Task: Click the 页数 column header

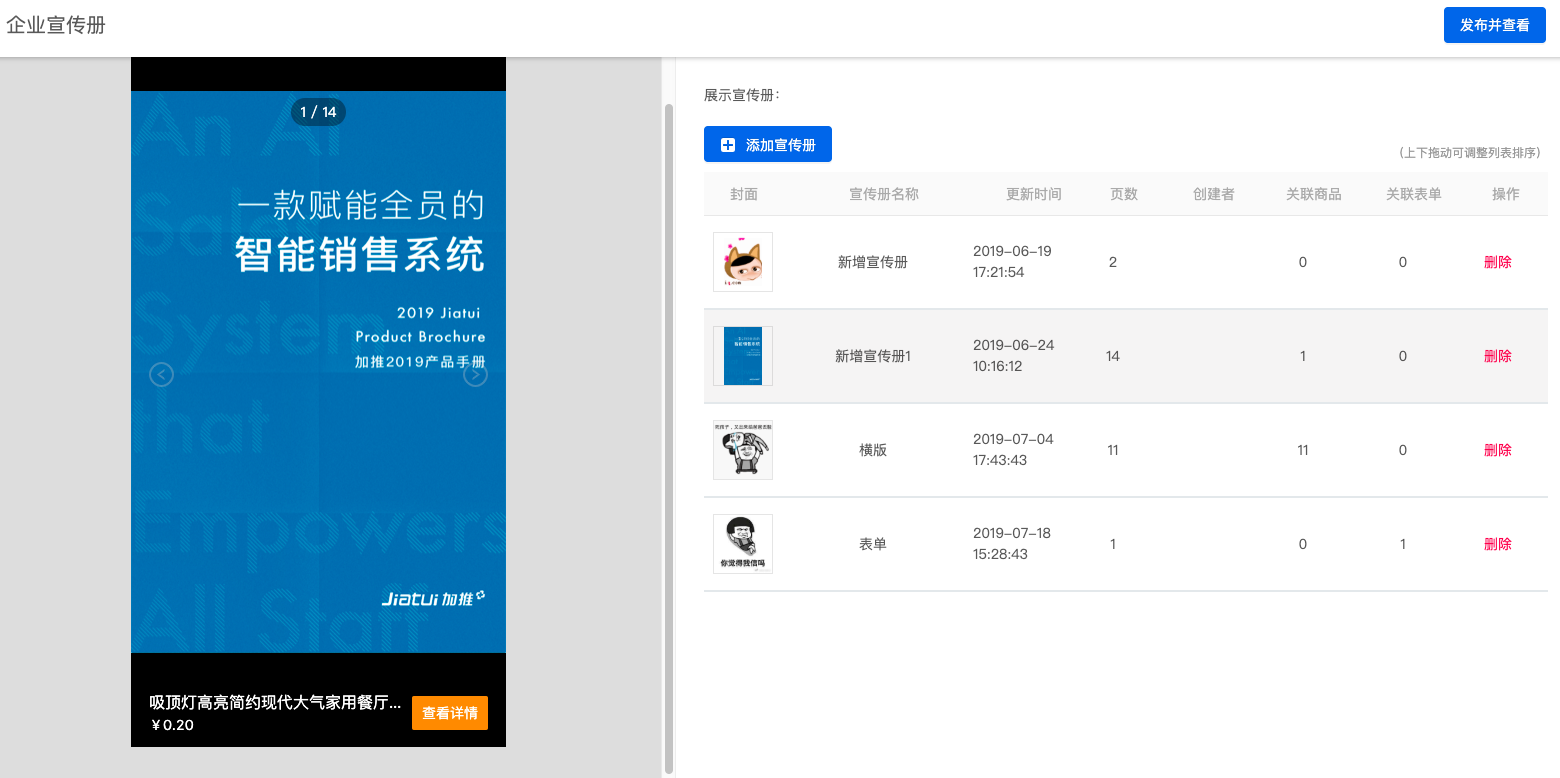Action: tap(1124, 194)
